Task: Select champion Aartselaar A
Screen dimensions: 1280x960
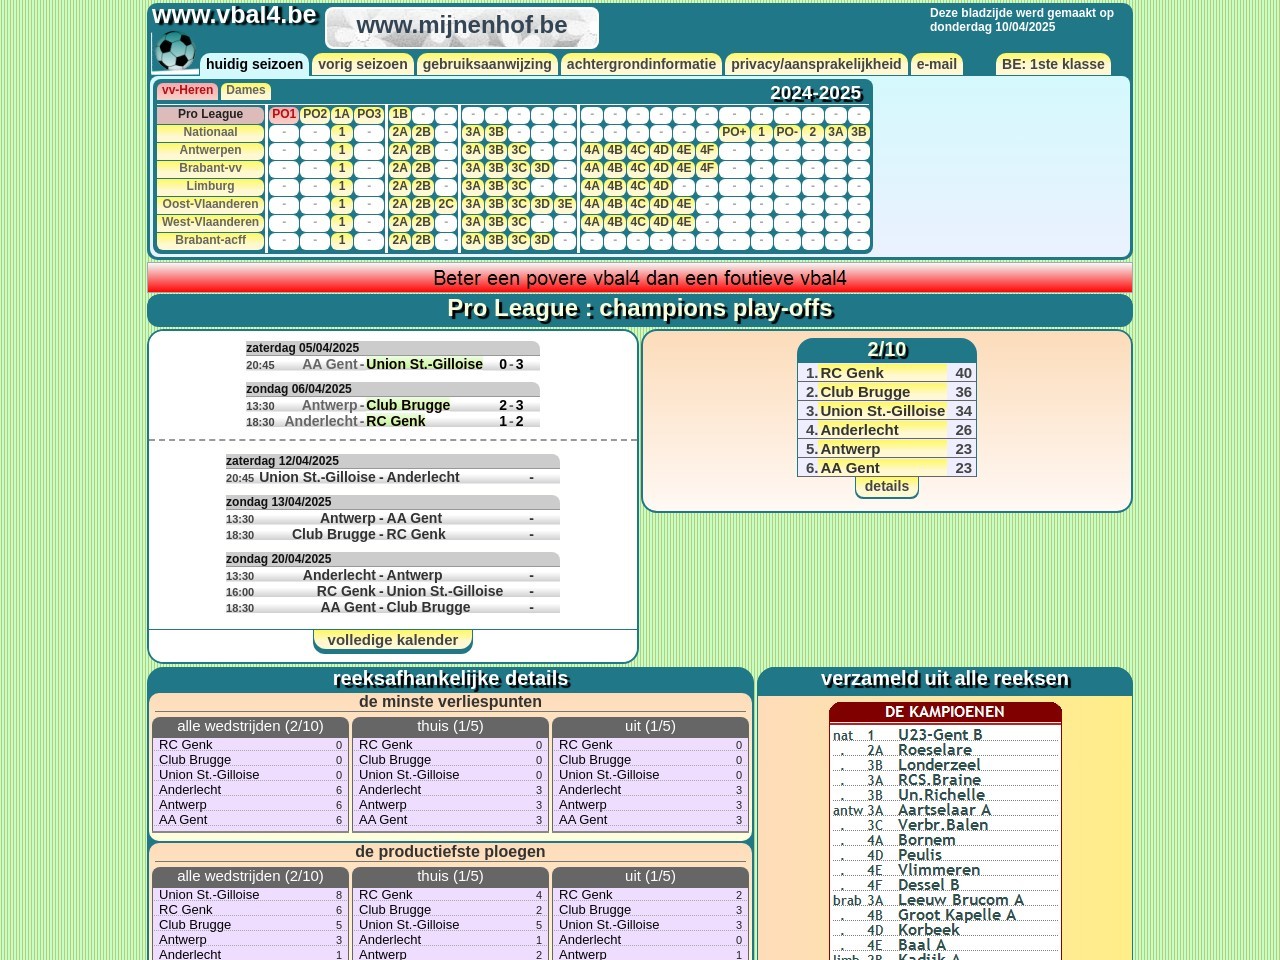Action: (944, 809)
